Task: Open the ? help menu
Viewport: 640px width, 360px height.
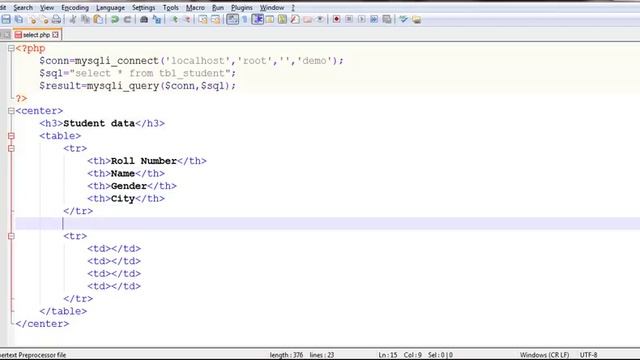Action: point(293,7)
